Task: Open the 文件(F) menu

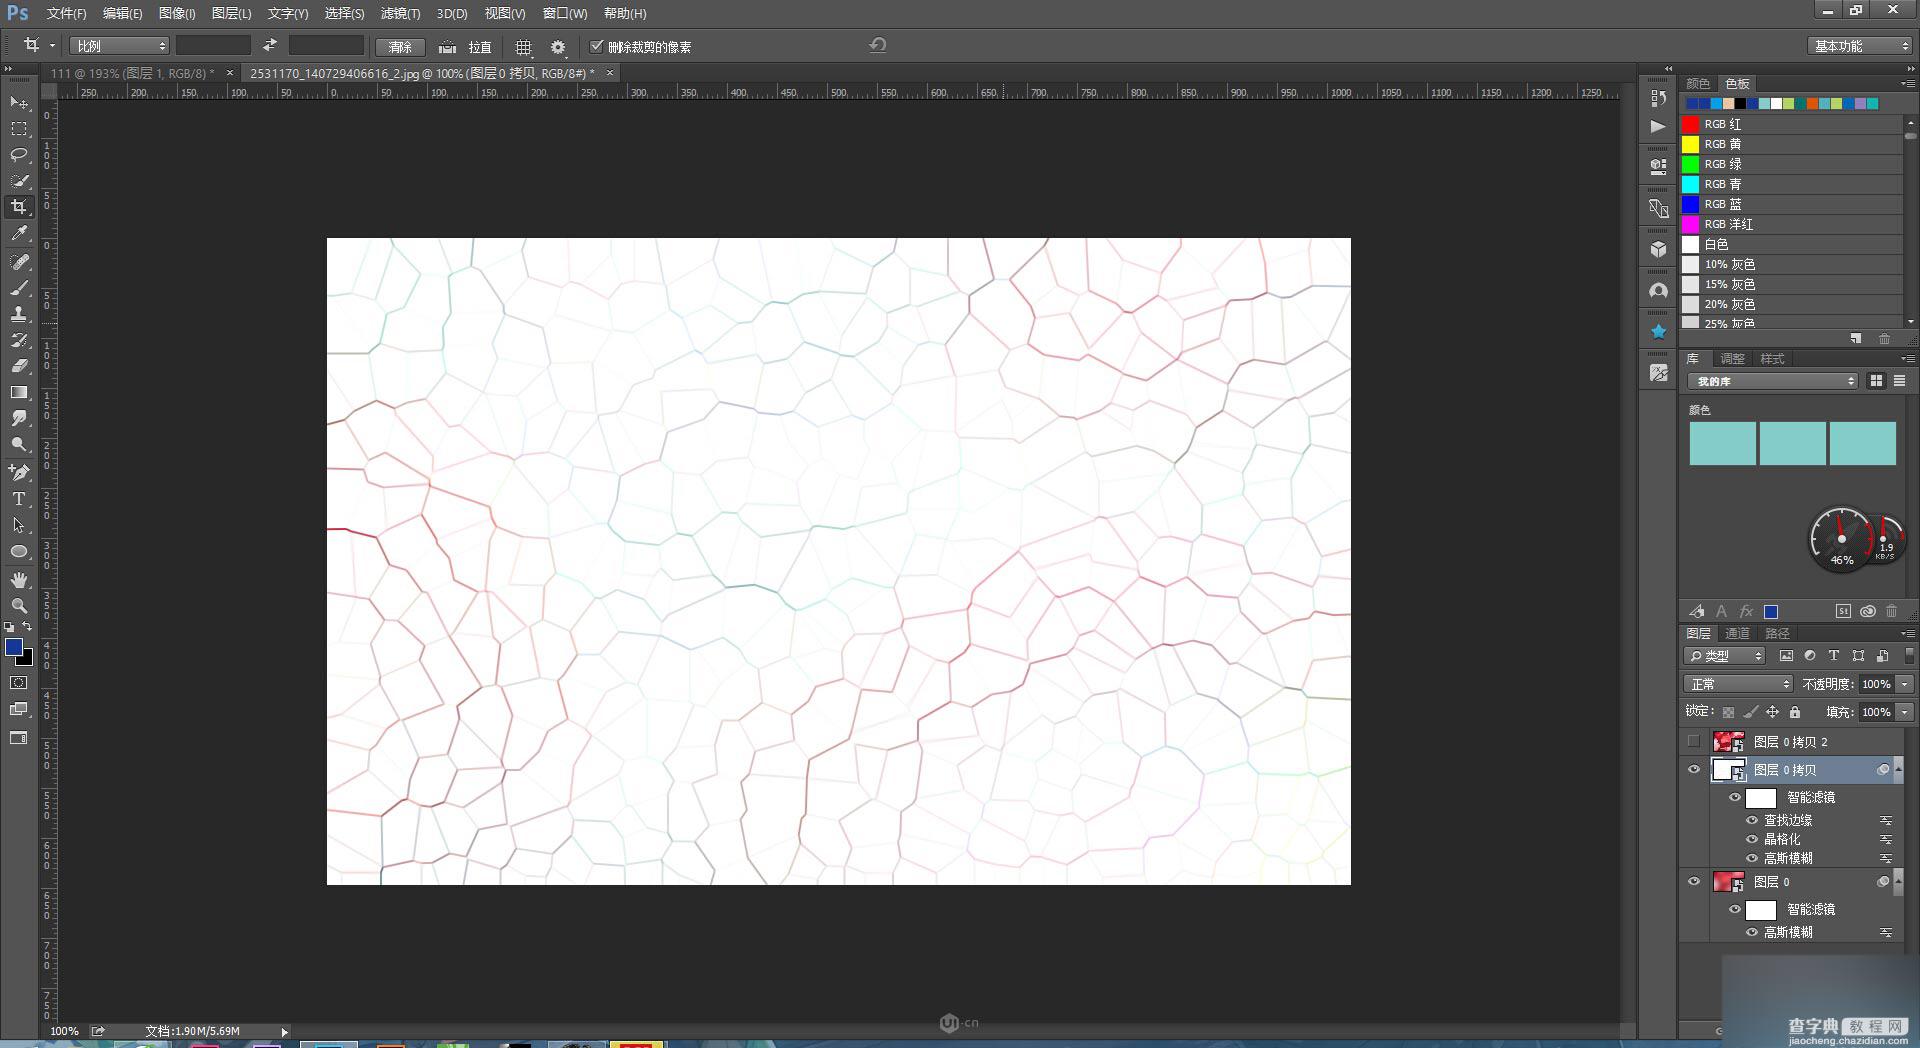Action: 66,13
